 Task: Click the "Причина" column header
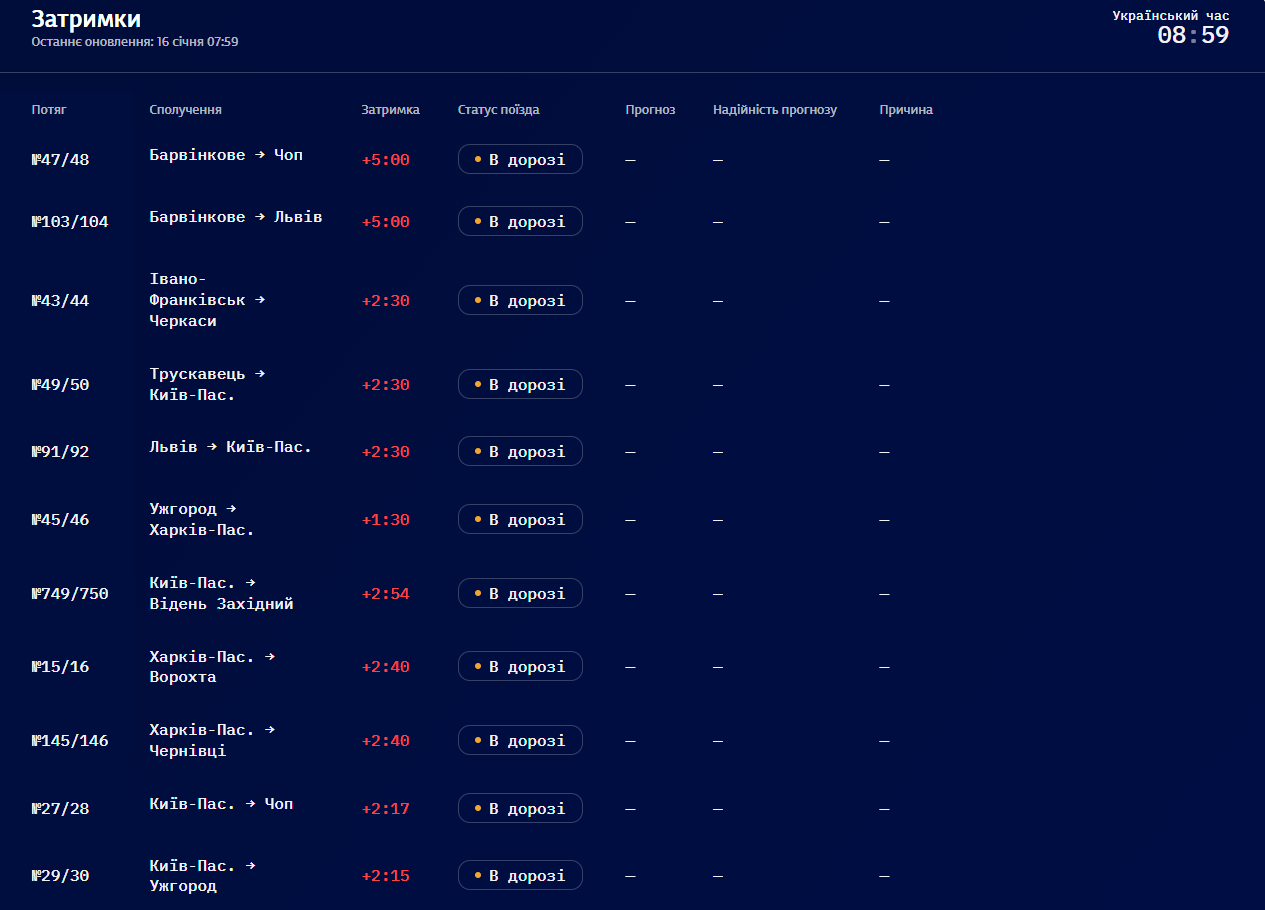(x=905, y=110)
